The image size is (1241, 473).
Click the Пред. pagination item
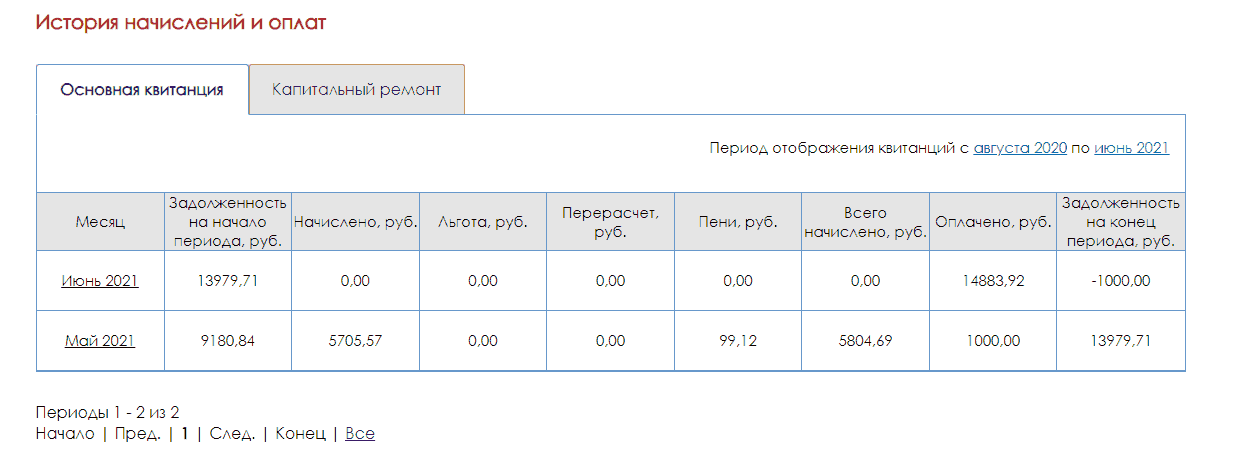click(x=137, y=434)
